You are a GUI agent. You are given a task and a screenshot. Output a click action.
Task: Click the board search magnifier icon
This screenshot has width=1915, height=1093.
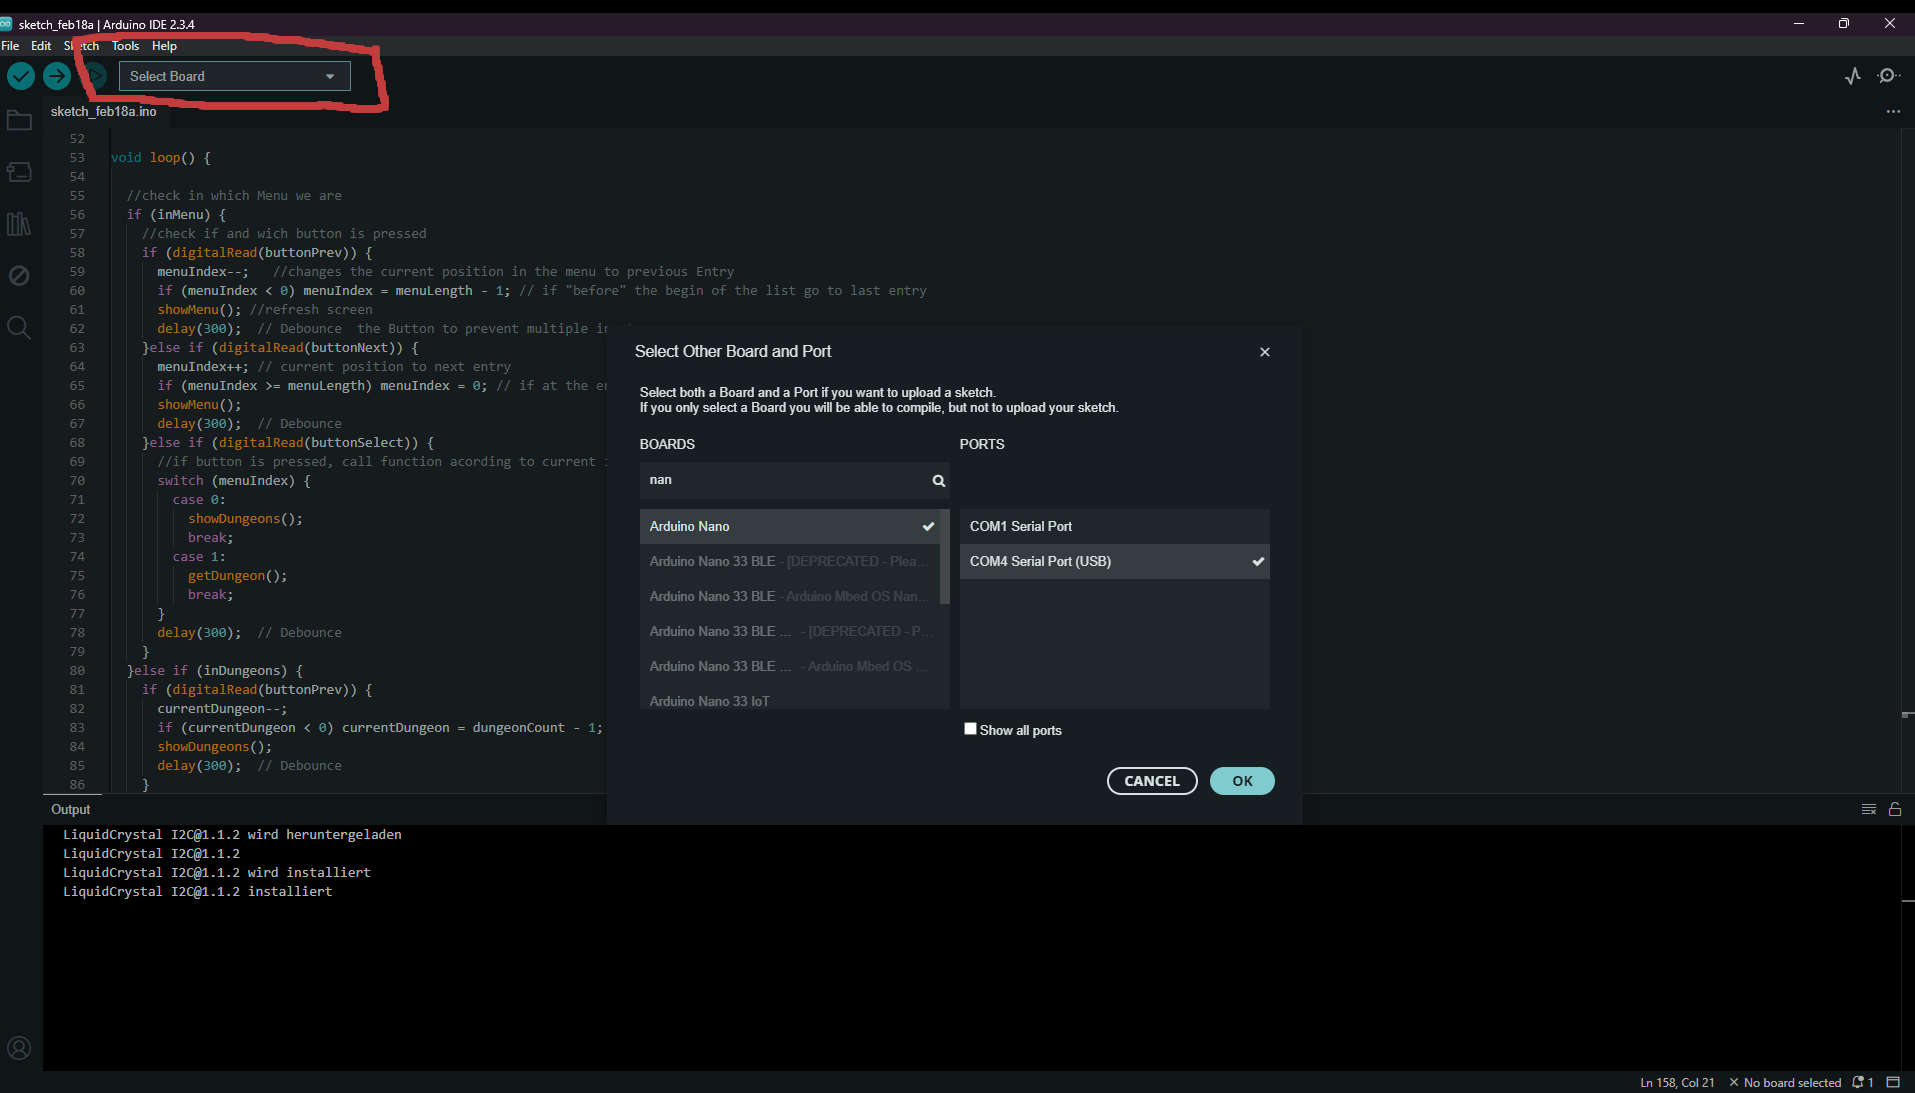coord(938,481)
